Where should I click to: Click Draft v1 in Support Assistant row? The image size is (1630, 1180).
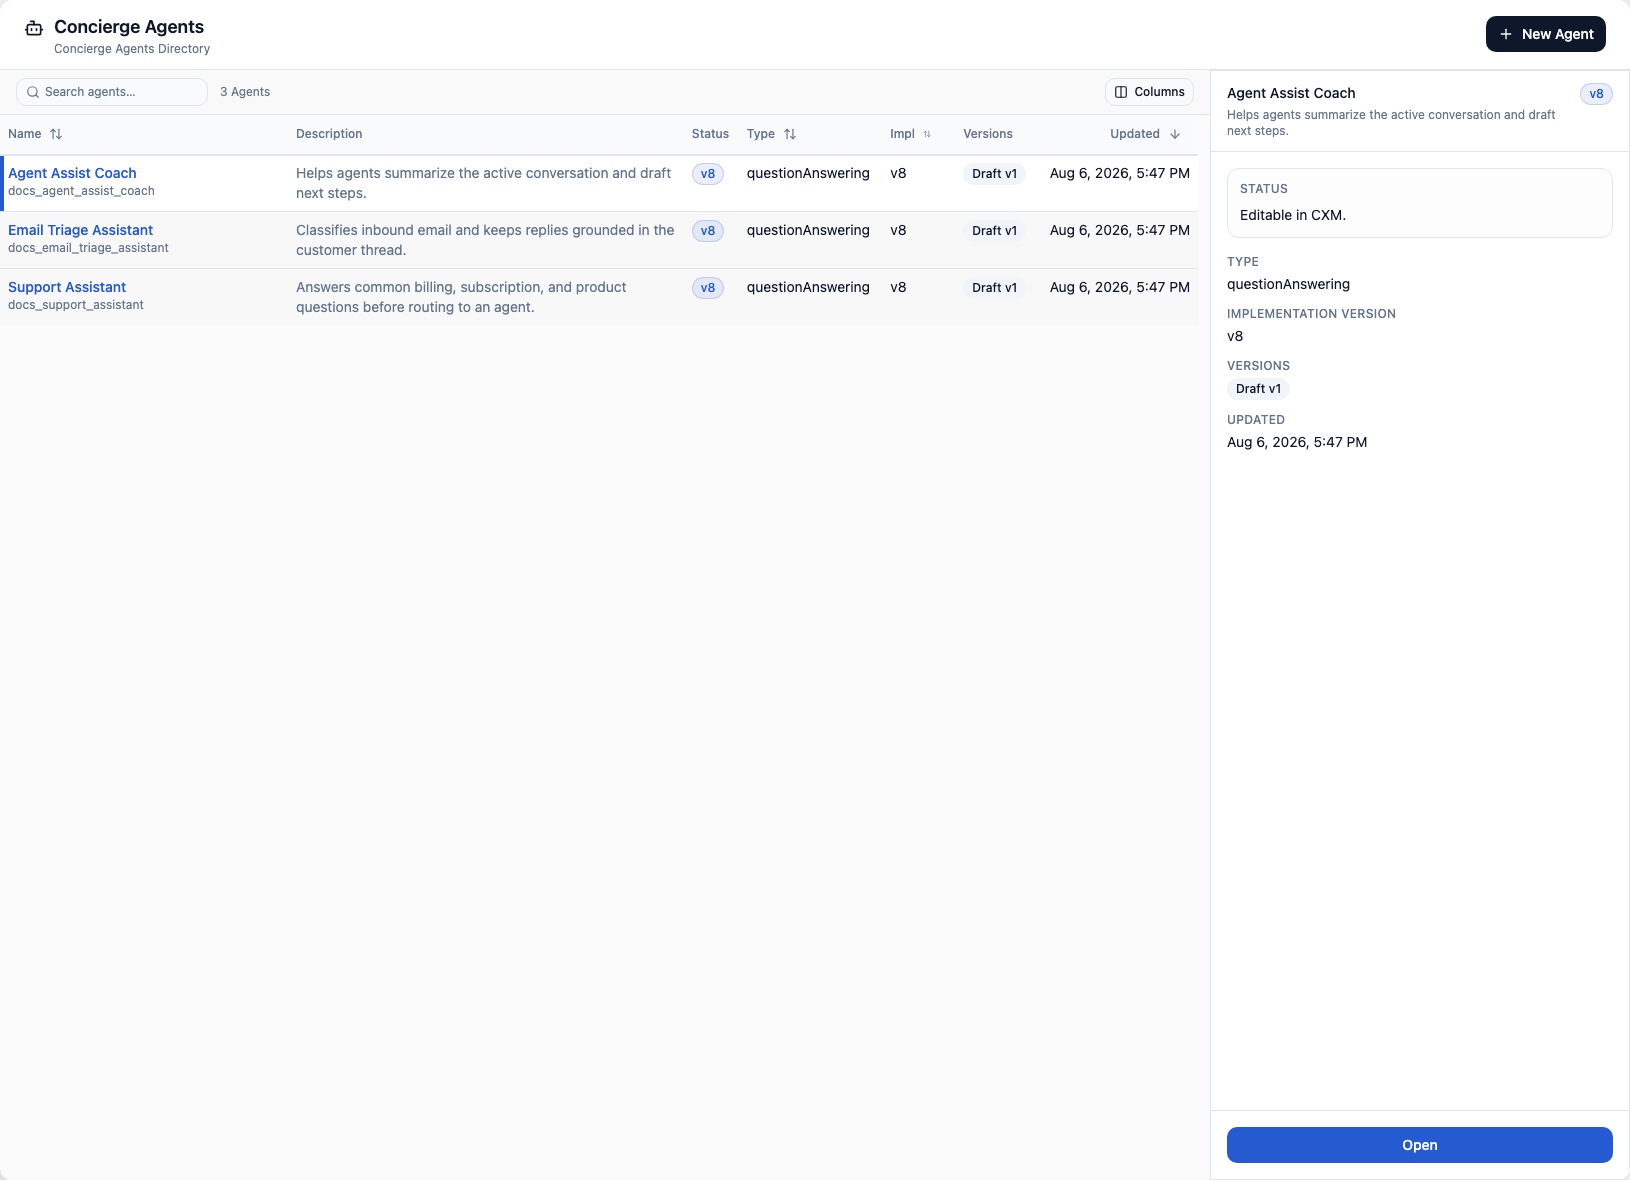coord(994,288)
